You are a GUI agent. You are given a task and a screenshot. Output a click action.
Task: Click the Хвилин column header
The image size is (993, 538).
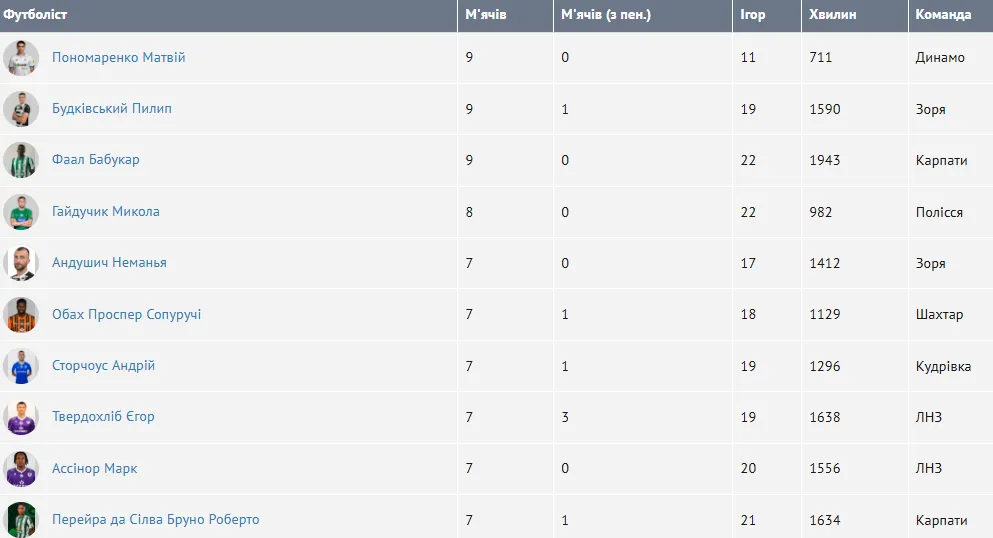[x=832, y=15]
